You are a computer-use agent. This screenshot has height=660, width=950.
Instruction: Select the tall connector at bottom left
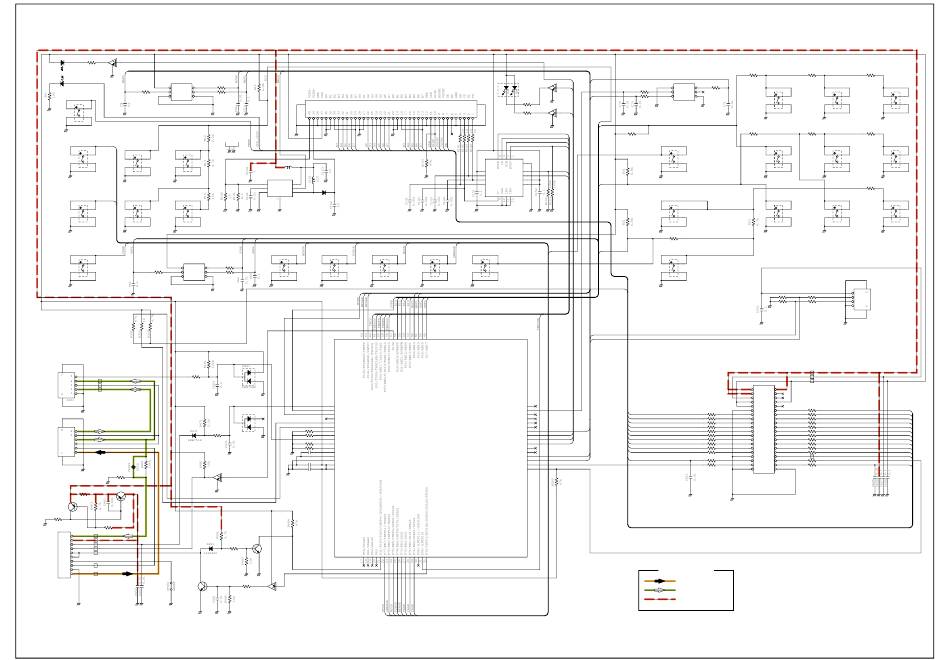click(64, 555)
